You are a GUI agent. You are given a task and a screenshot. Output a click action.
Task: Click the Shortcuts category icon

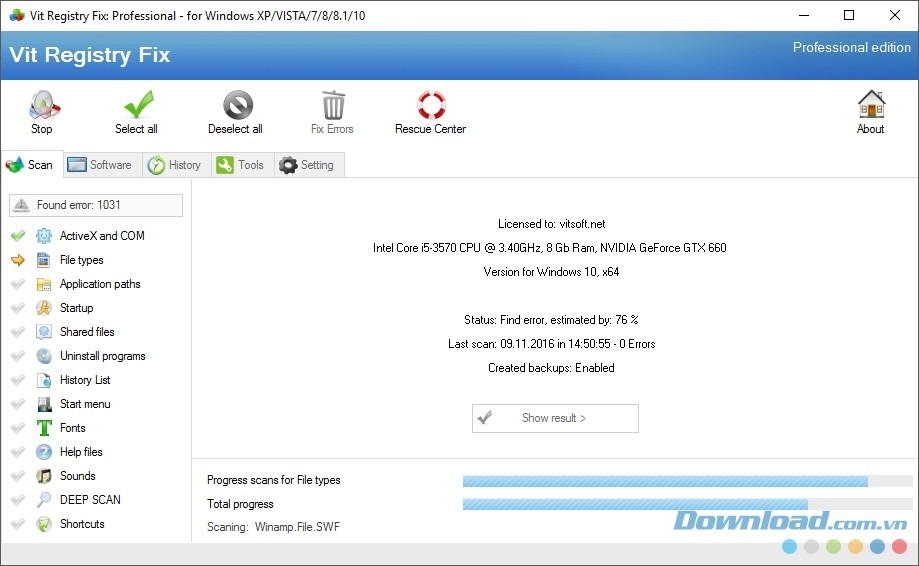point(44,524)
